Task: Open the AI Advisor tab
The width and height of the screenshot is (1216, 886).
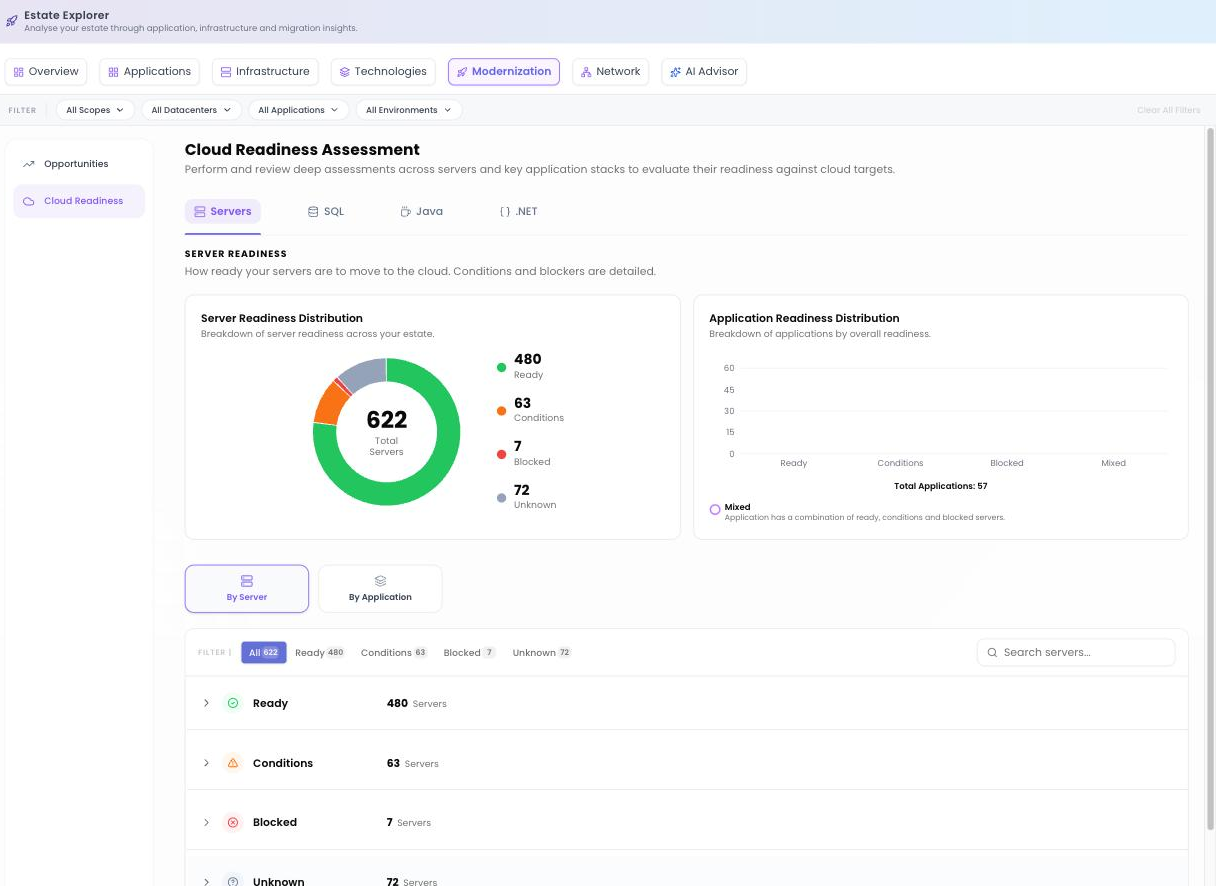Action: [x=704, y=72]
